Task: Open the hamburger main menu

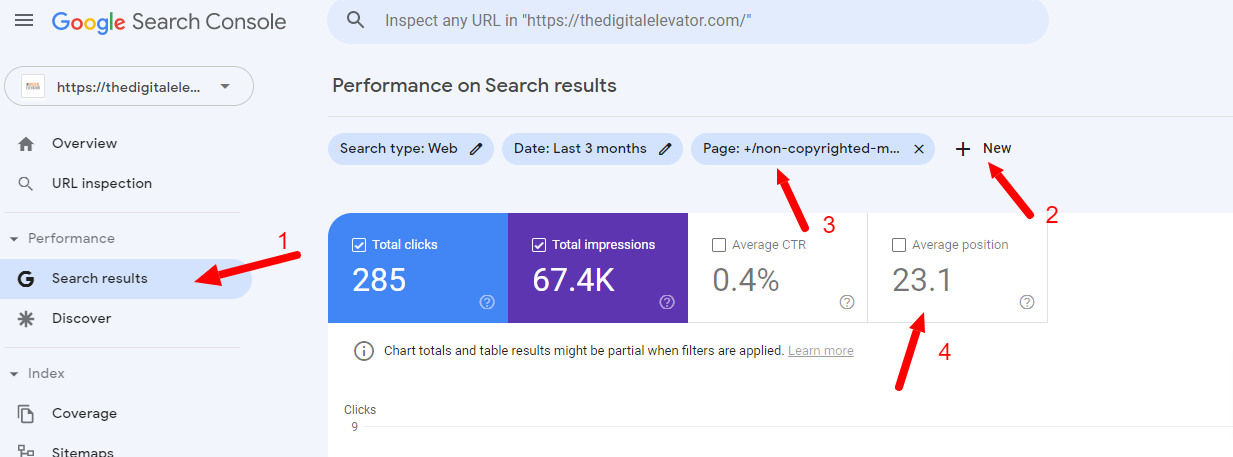Action: [23, 21]
